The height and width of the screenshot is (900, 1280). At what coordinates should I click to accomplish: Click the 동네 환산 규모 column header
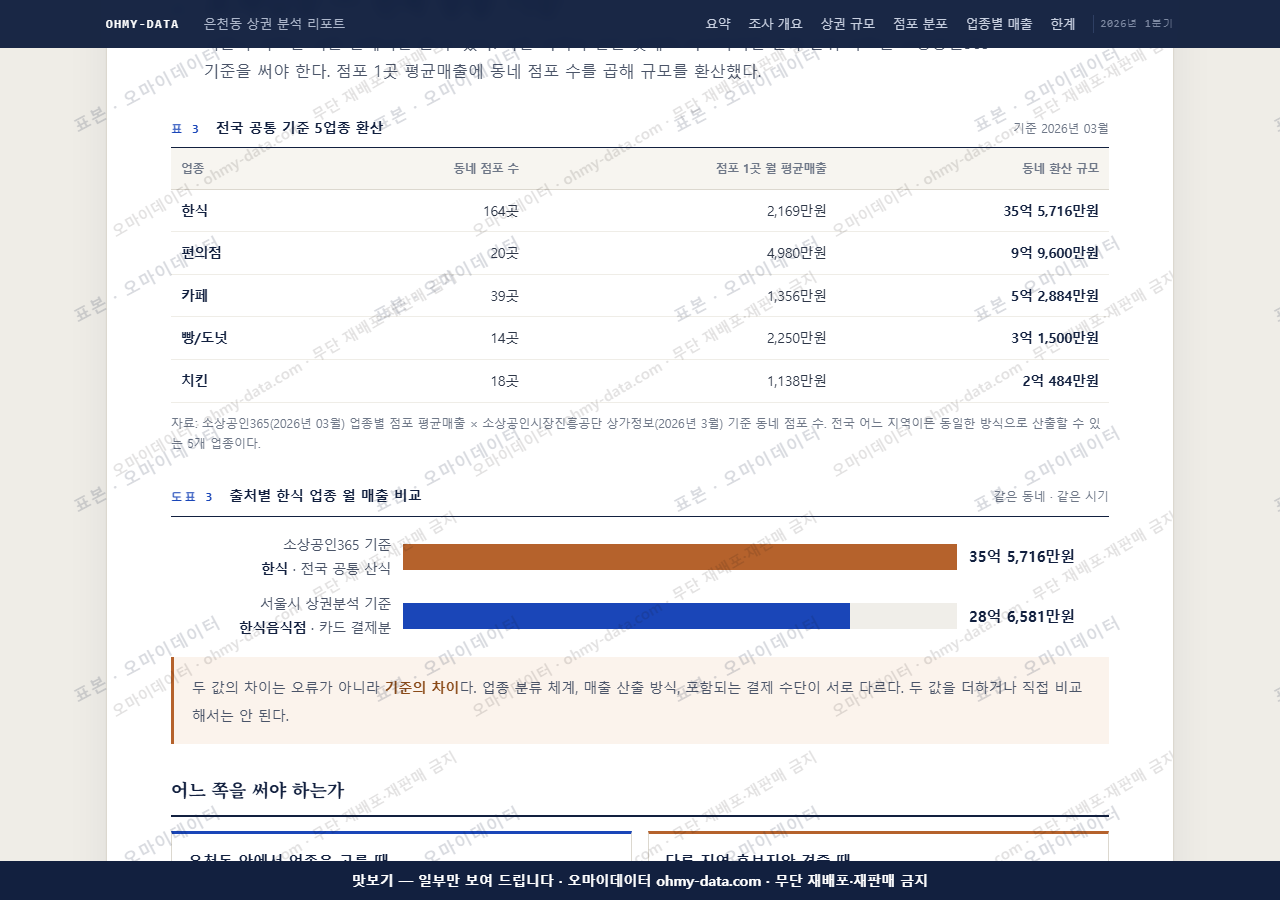[x=1060, y=168]
